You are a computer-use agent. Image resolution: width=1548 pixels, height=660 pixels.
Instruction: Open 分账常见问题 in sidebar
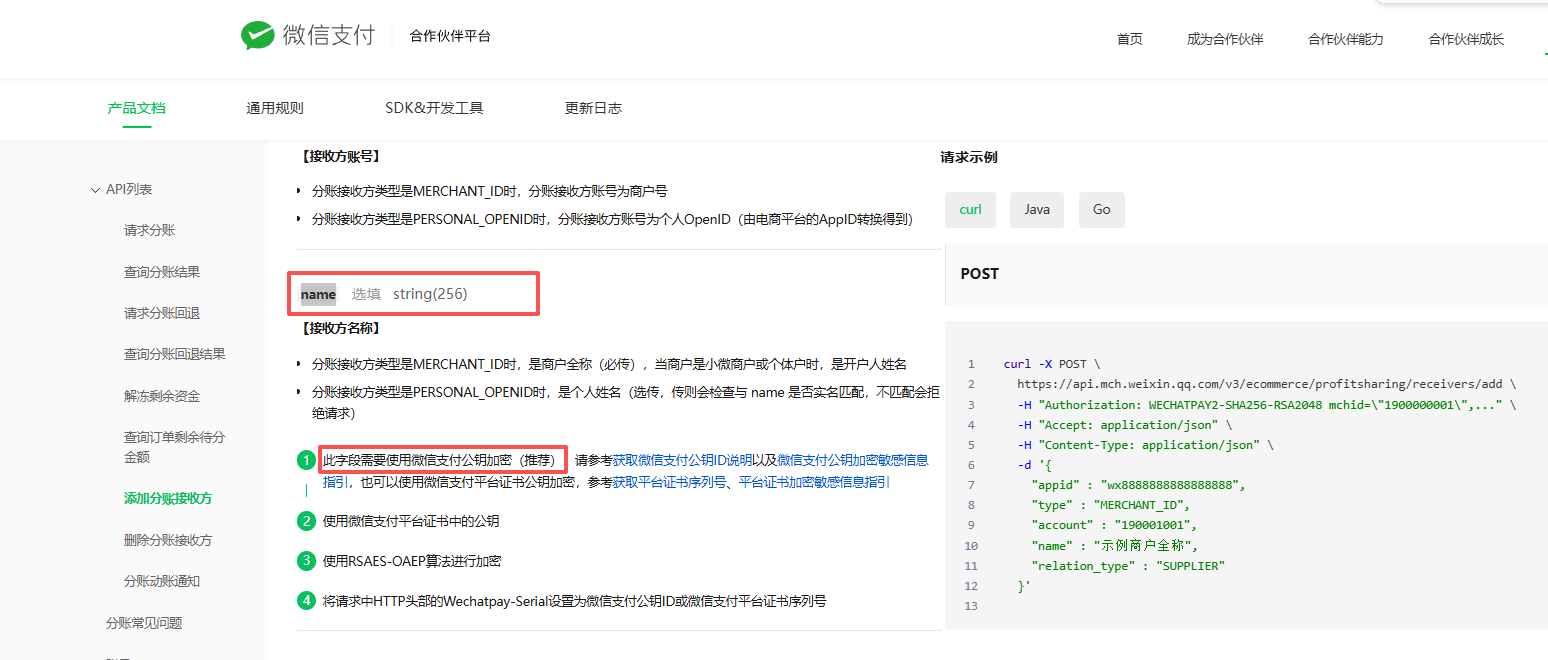click(x=144, y=623)
